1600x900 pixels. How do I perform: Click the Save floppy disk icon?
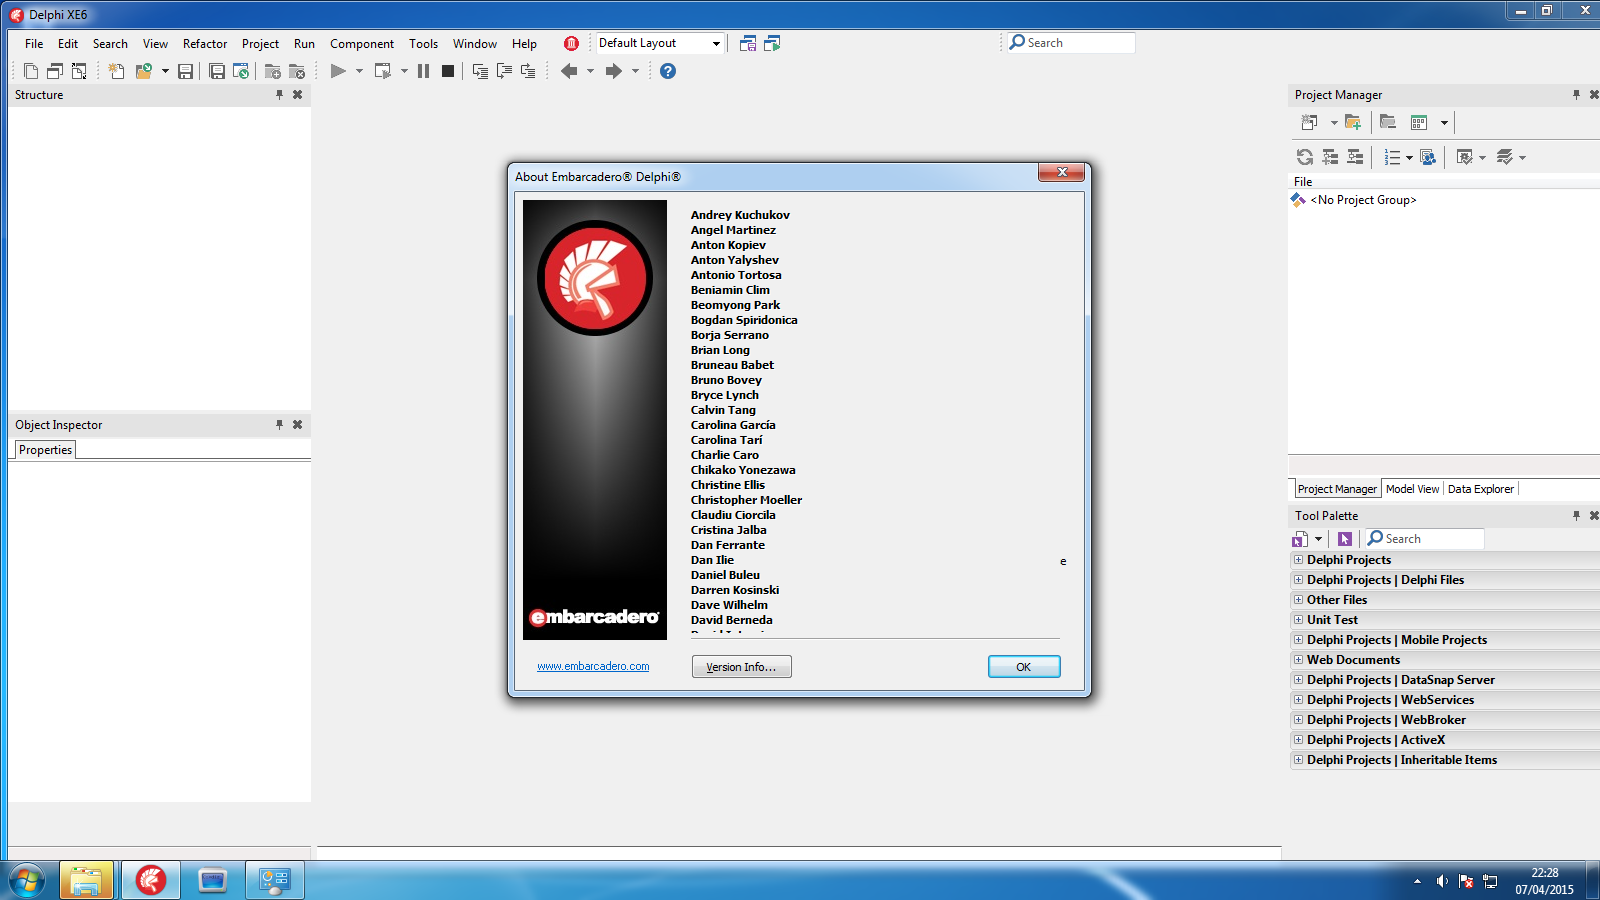click(x=185, y=71)
